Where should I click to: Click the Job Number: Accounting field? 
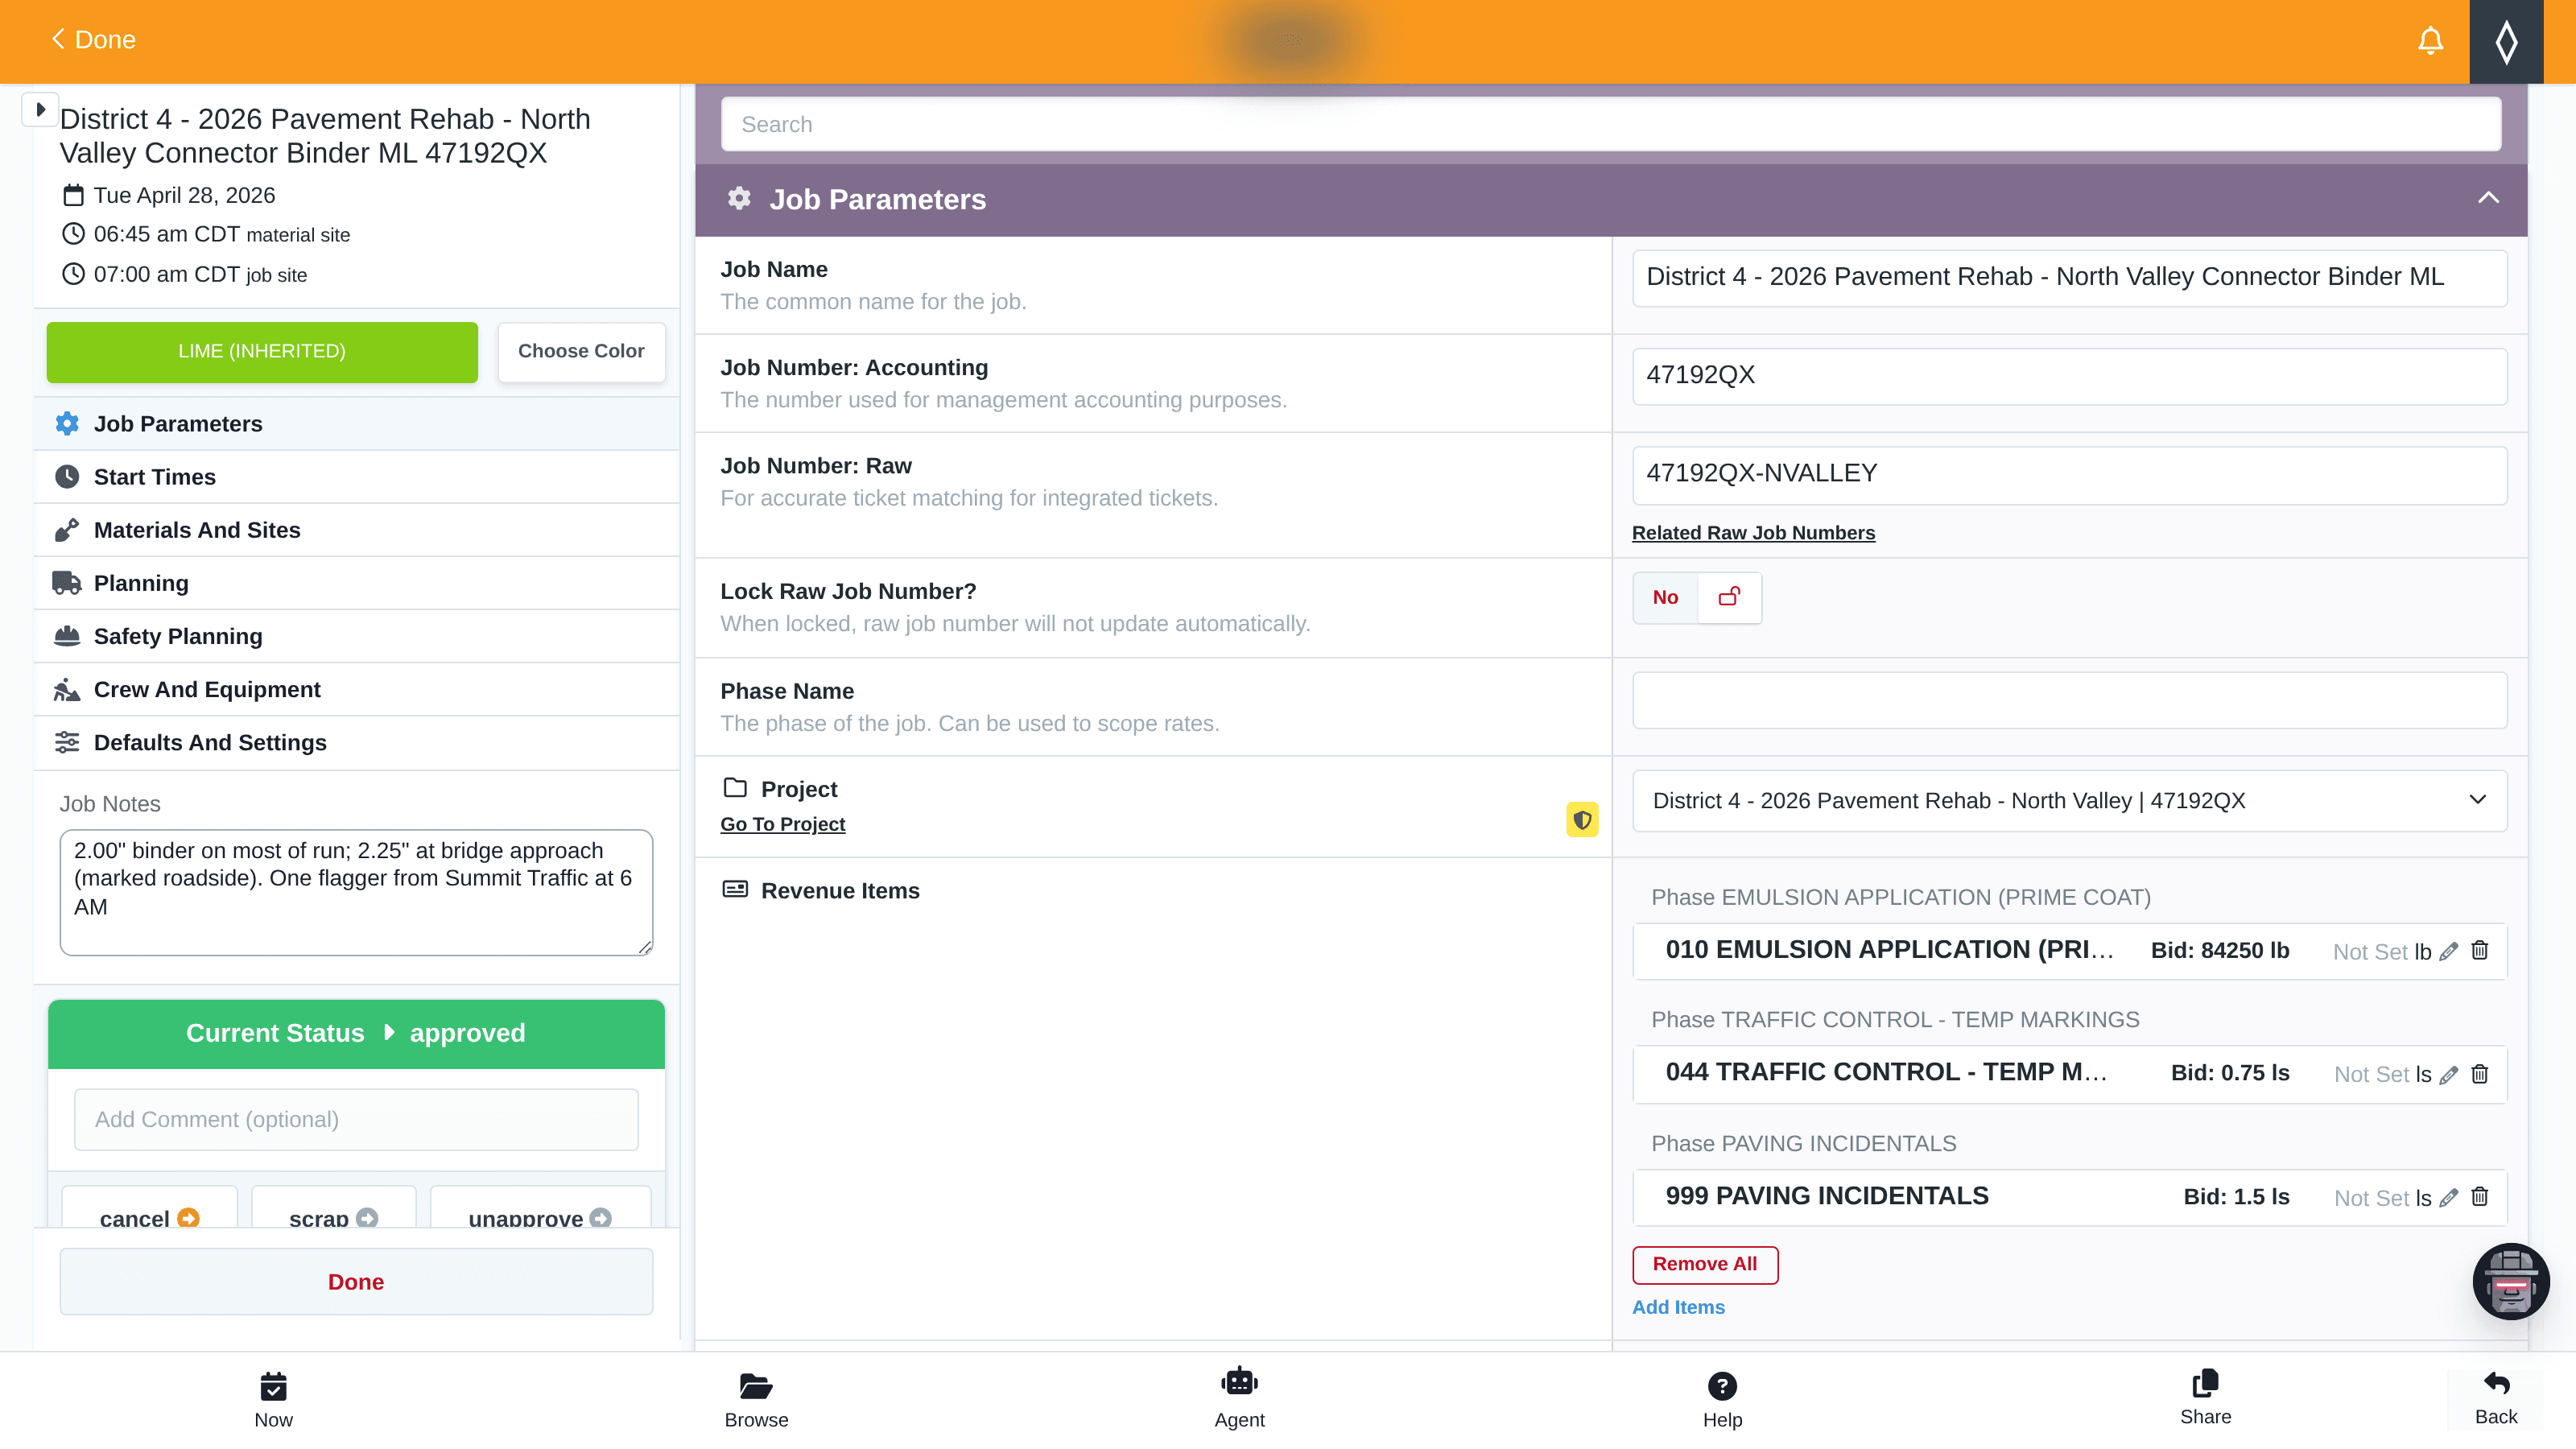(x=2069, y=376)
